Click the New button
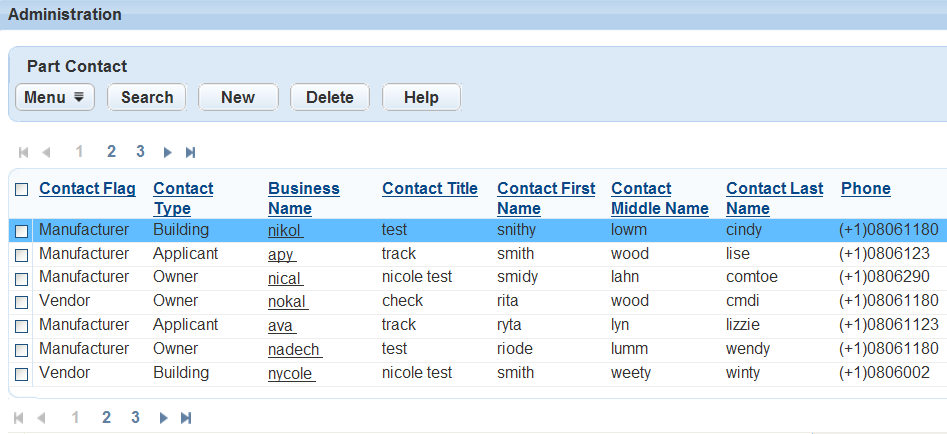 [x=238, y=97]
